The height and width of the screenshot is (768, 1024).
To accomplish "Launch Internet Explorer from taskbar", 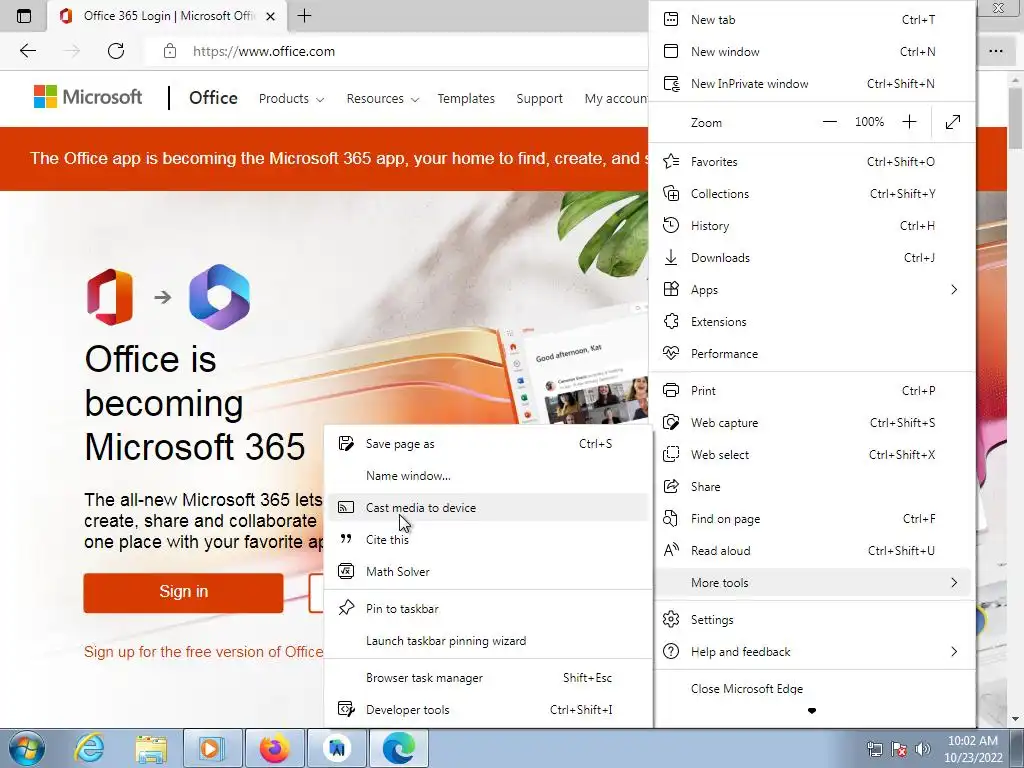I will pyautogui.click(x=89, y=748).
